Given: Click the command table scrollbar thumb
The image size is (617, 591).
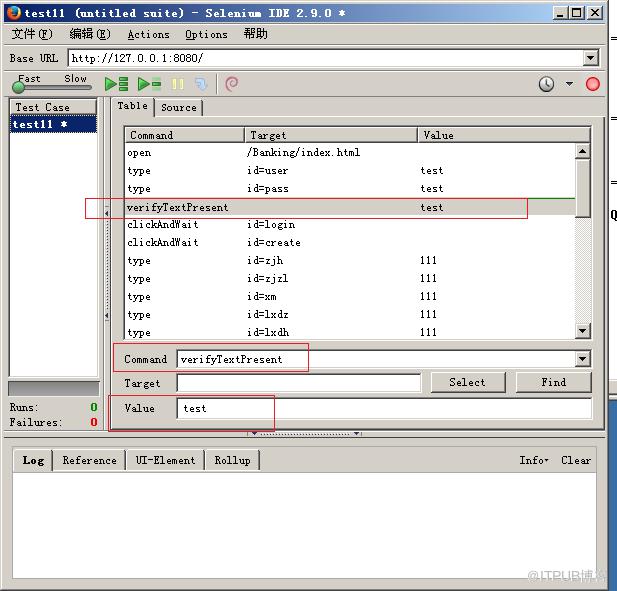Looking at the screenshot, I should (x=582, y=188).
